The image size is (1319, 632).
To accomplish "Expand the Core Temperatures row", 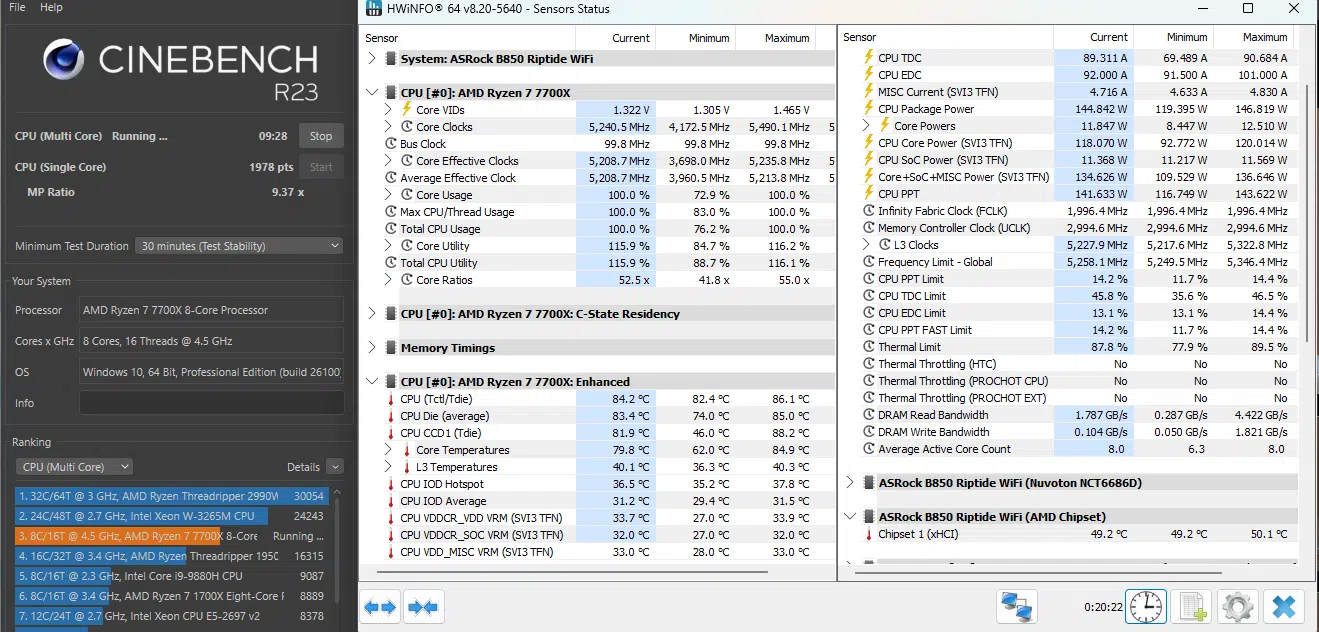I will 388,450.
